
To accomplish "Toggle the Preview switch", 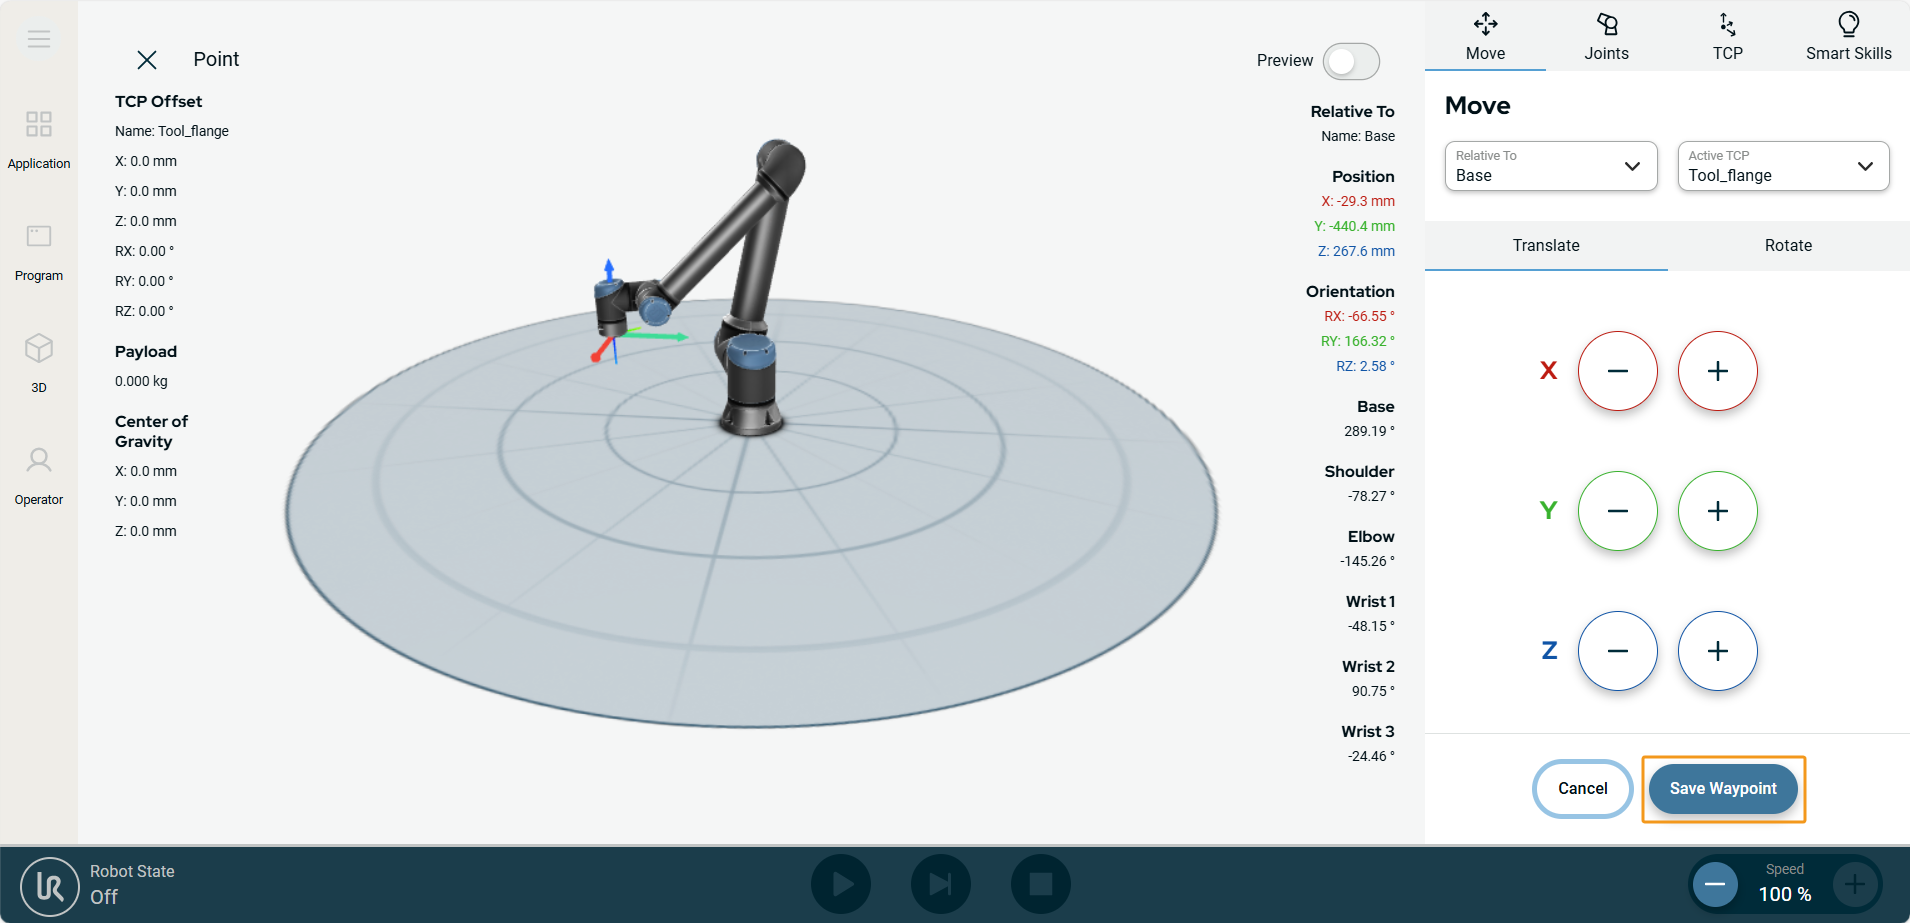I will point(1351,61).
